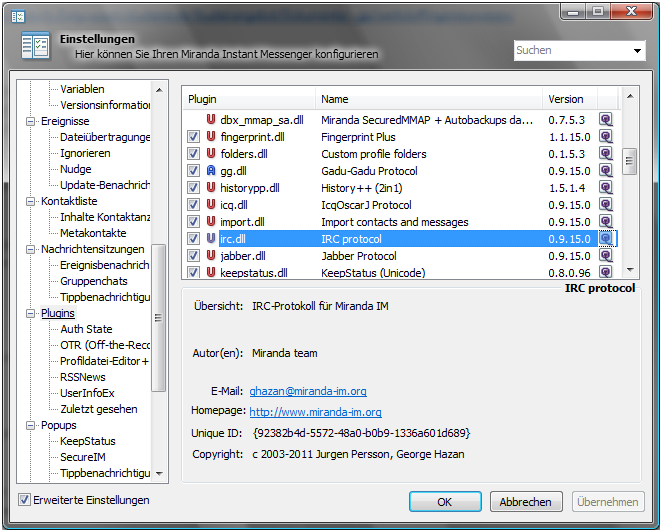Image resolution: width=662 pixels, height=532 pixels.
Task: Open Gruppenchats settings page
Action: point(93,281)
